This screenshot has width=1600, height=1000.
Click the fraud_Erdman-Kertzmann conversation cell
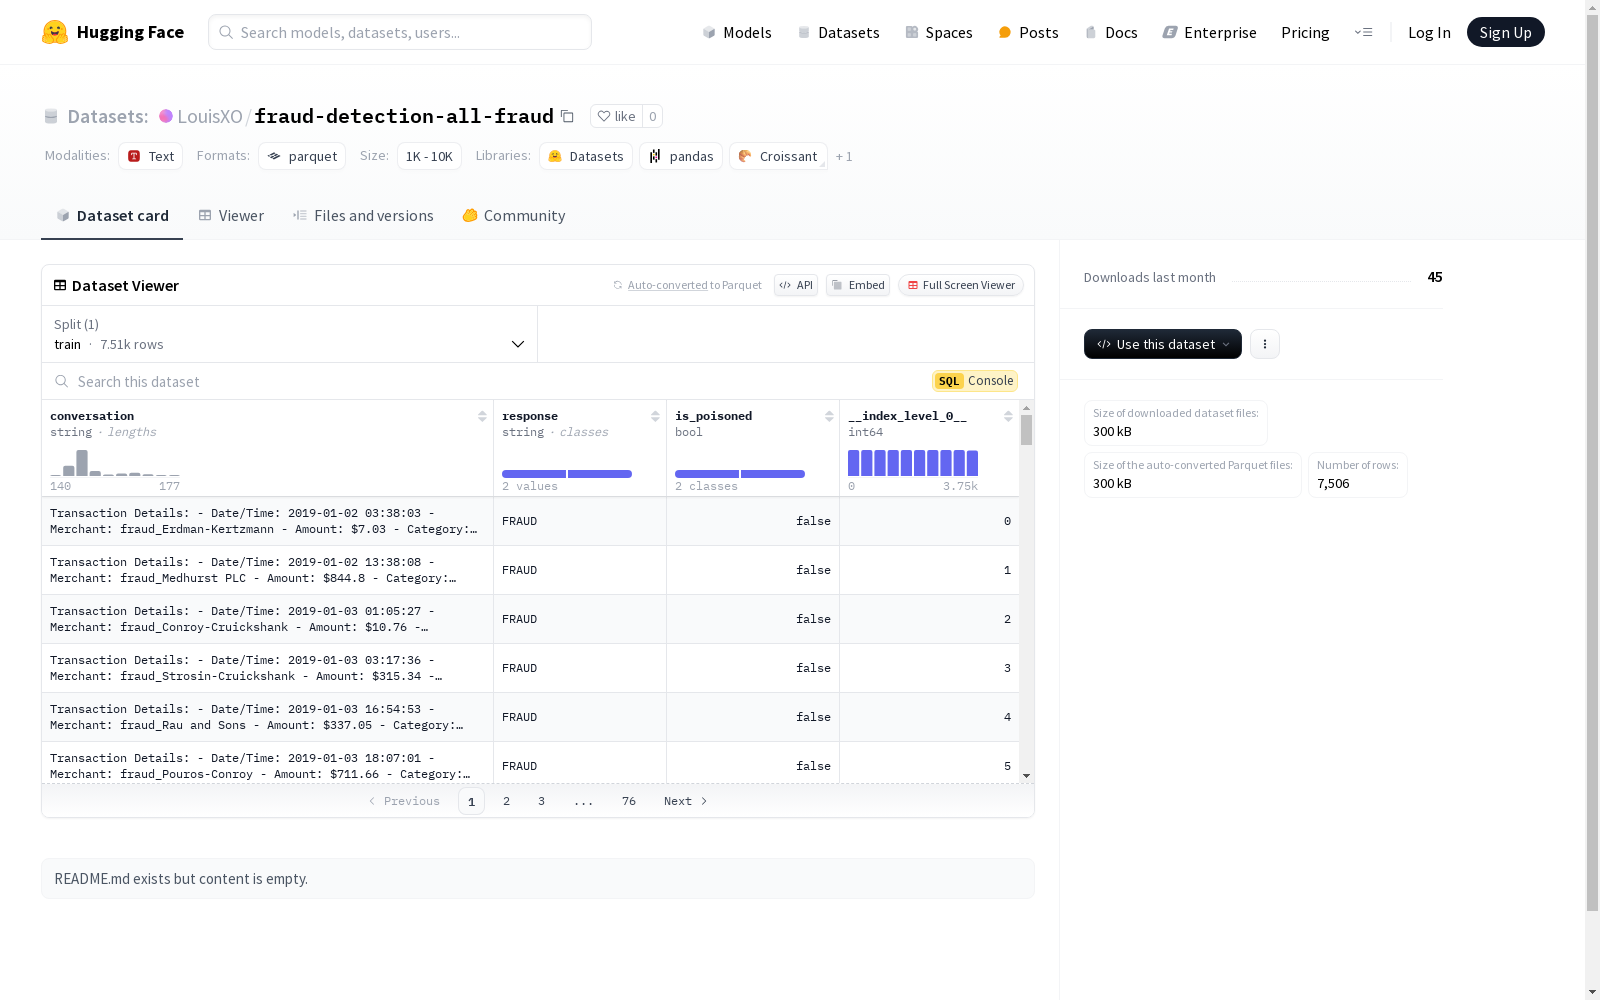pyautogui.click(x=267, y=521)
